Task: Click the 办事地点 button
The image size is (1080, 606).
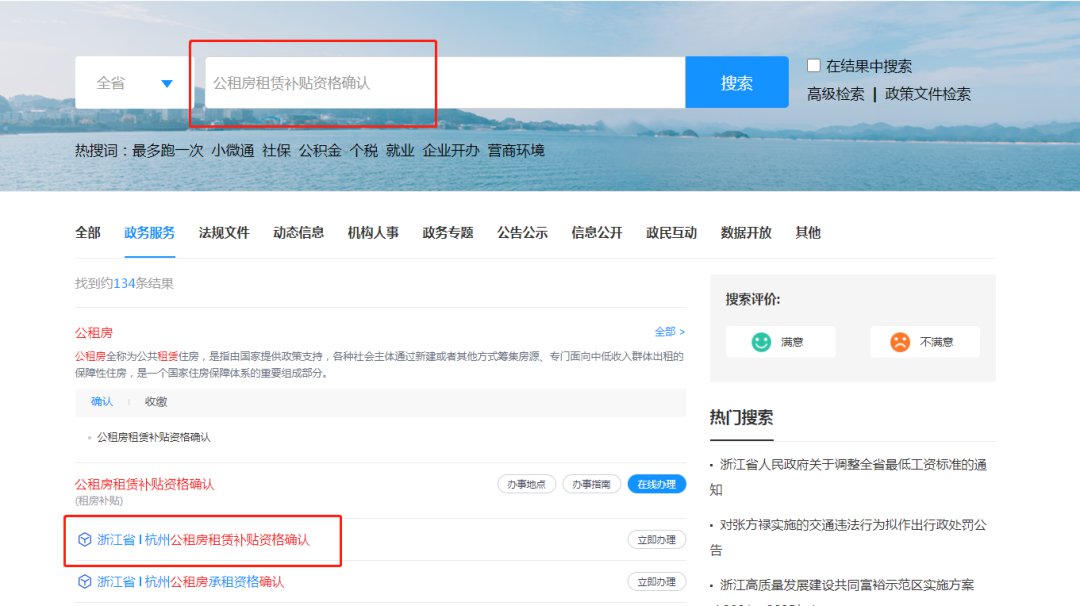Action: (526, 484)
